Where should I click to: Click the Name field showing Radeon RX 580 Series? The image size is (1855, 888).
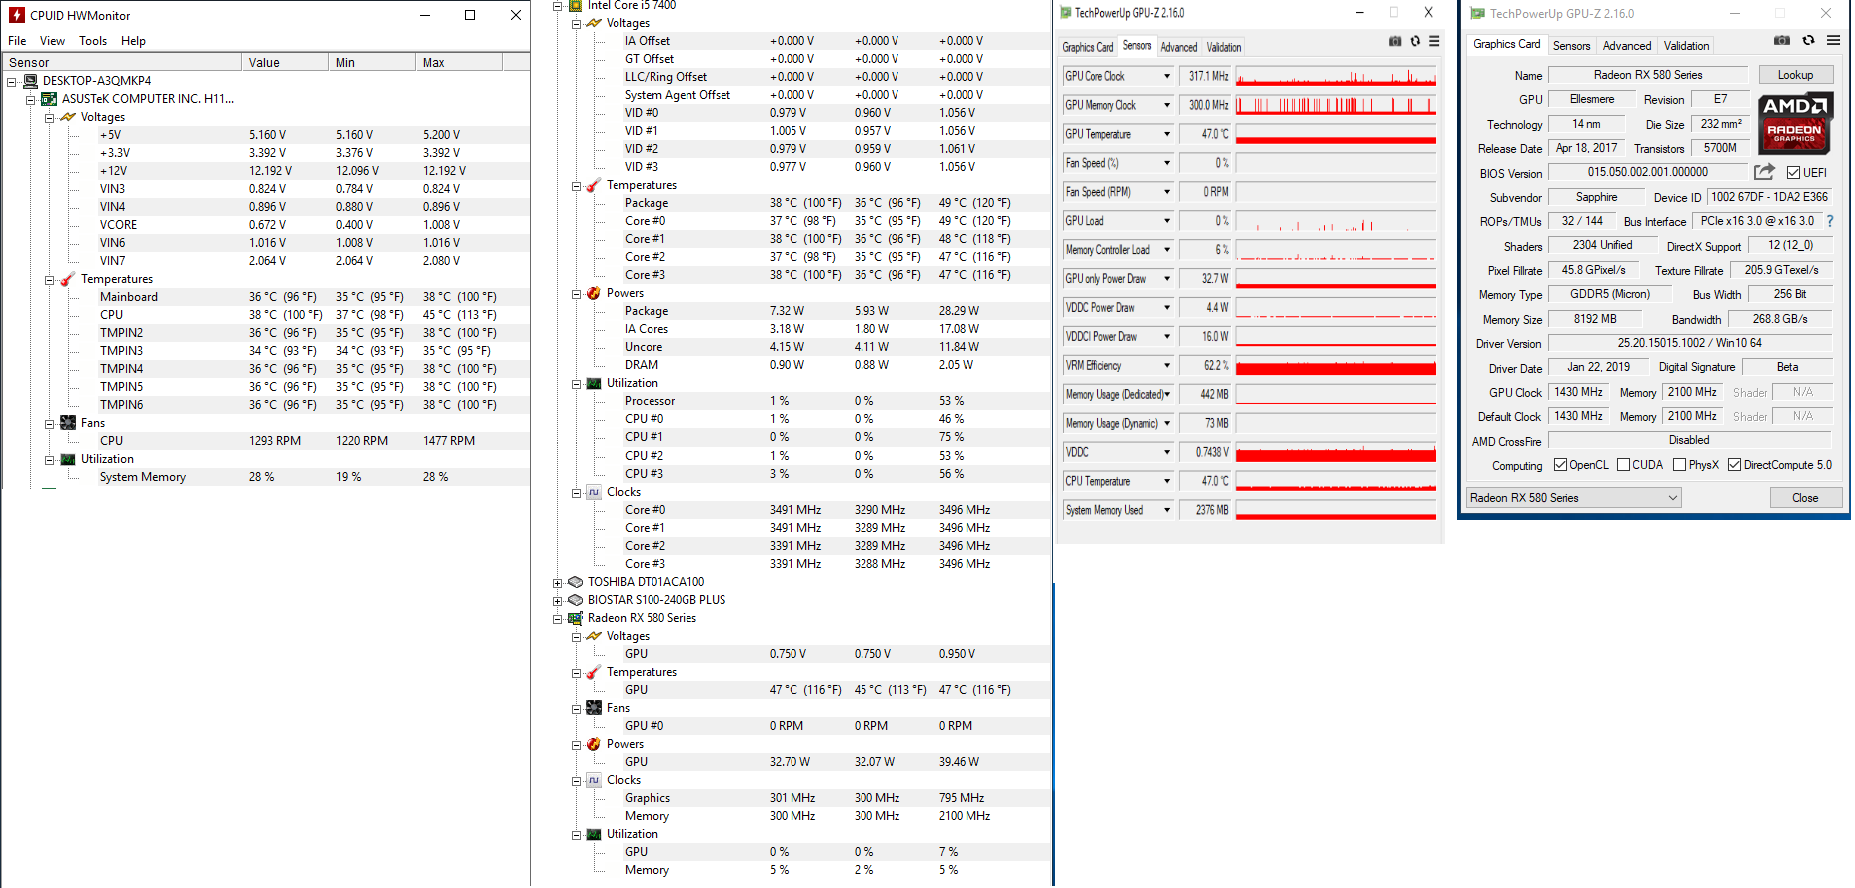coord(1647,75)
